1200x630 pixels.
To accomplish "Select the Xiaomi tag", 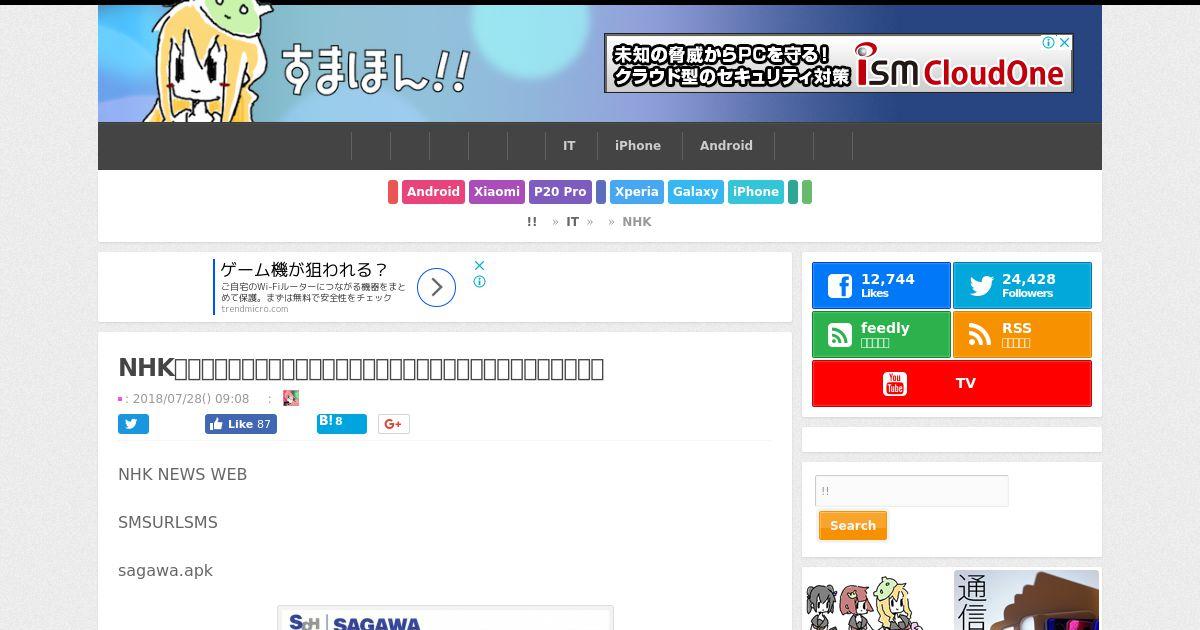I will click(x=497, y=192).
